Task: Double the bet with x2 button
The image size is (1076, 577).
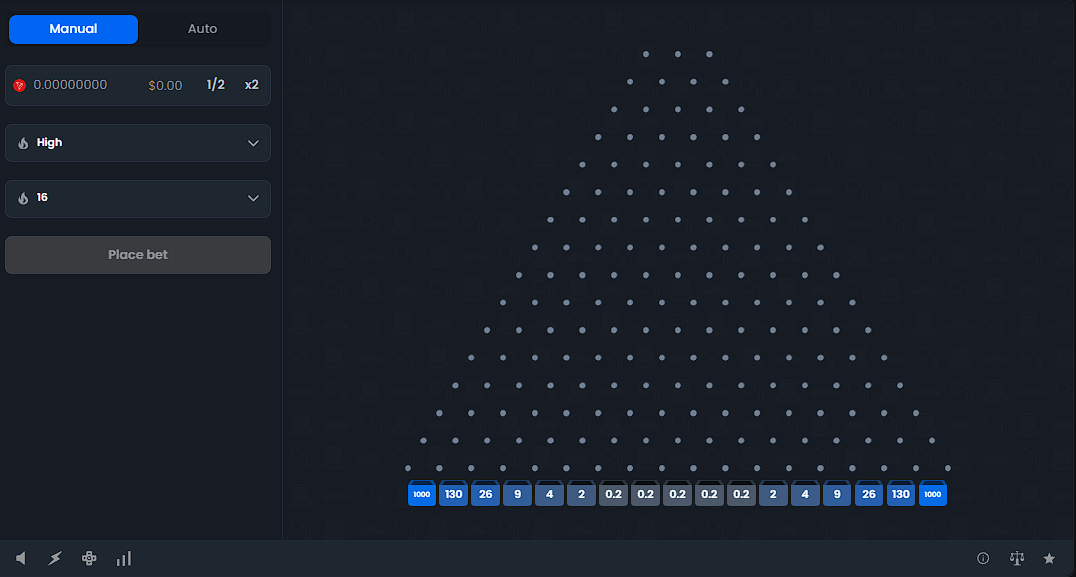Action: (252, 85)
